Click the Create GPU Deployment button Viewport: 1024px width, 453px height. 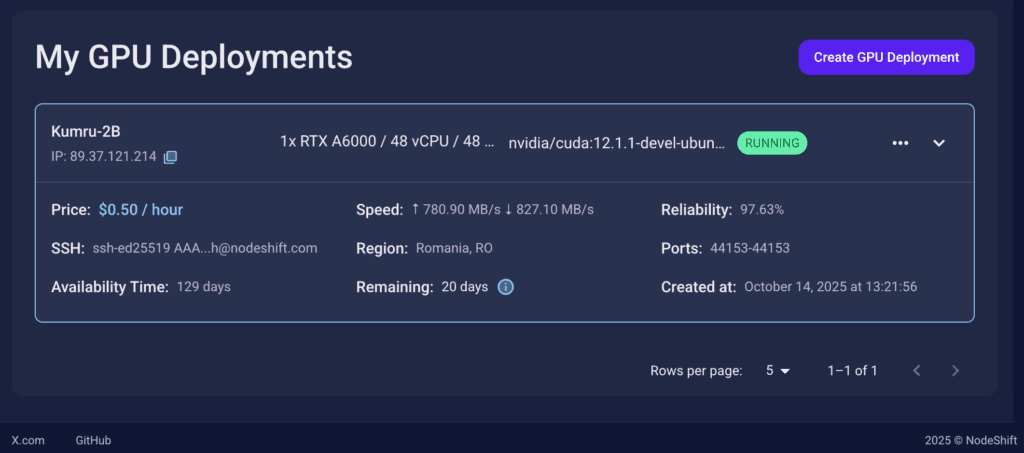click(886, 57)
